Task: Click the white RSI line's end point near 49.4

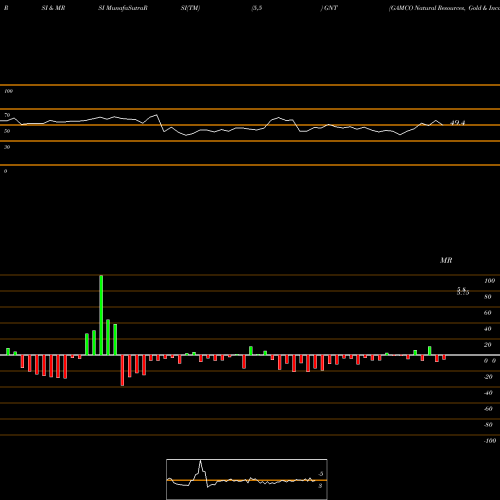Action: tap(443, 125)
